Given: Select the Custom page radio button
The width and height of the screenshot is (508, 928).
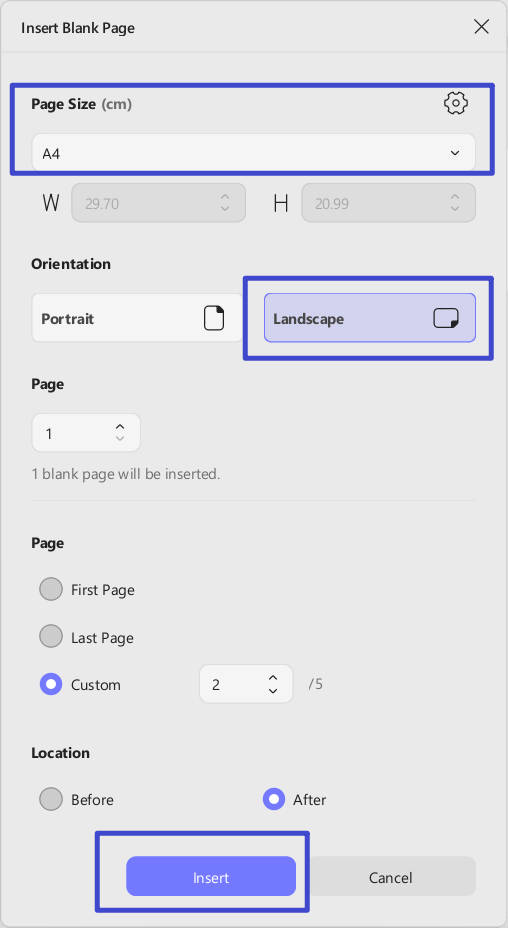Looking at the screenshot, I should click(51, 684).
